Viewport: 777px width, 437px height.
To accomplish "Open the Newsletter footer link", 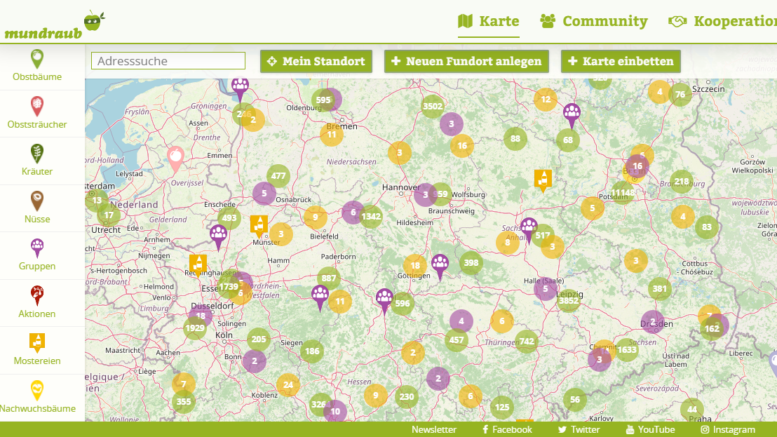I will pyautogui.click(x=433, y=429).
